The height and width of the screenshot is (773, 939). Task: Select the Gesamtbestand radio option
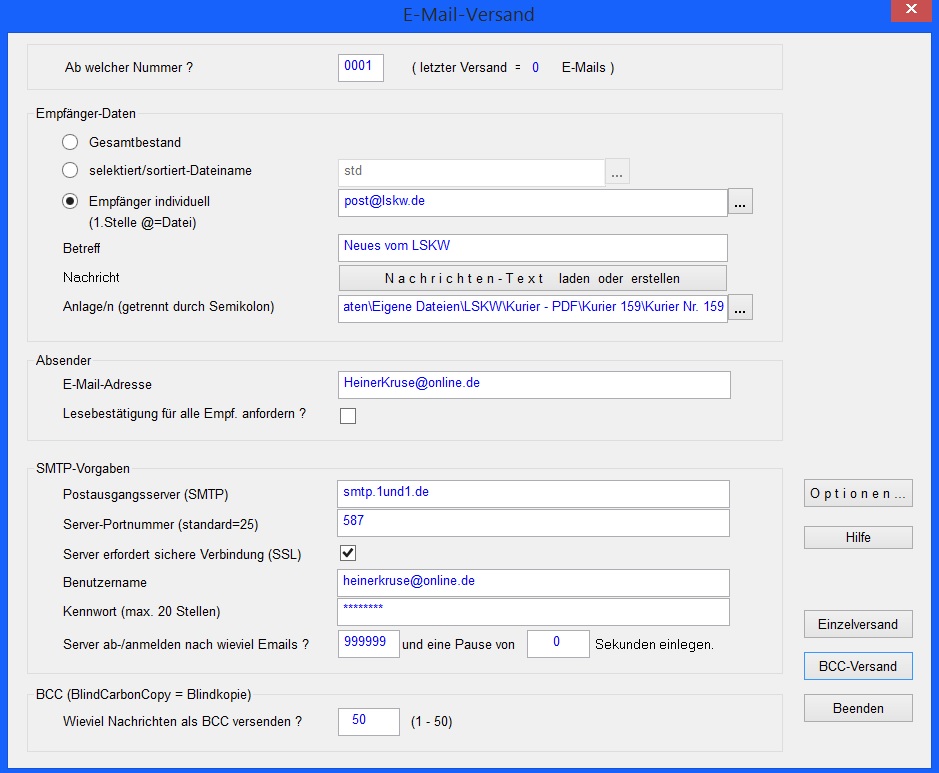(x=70, y=143)
